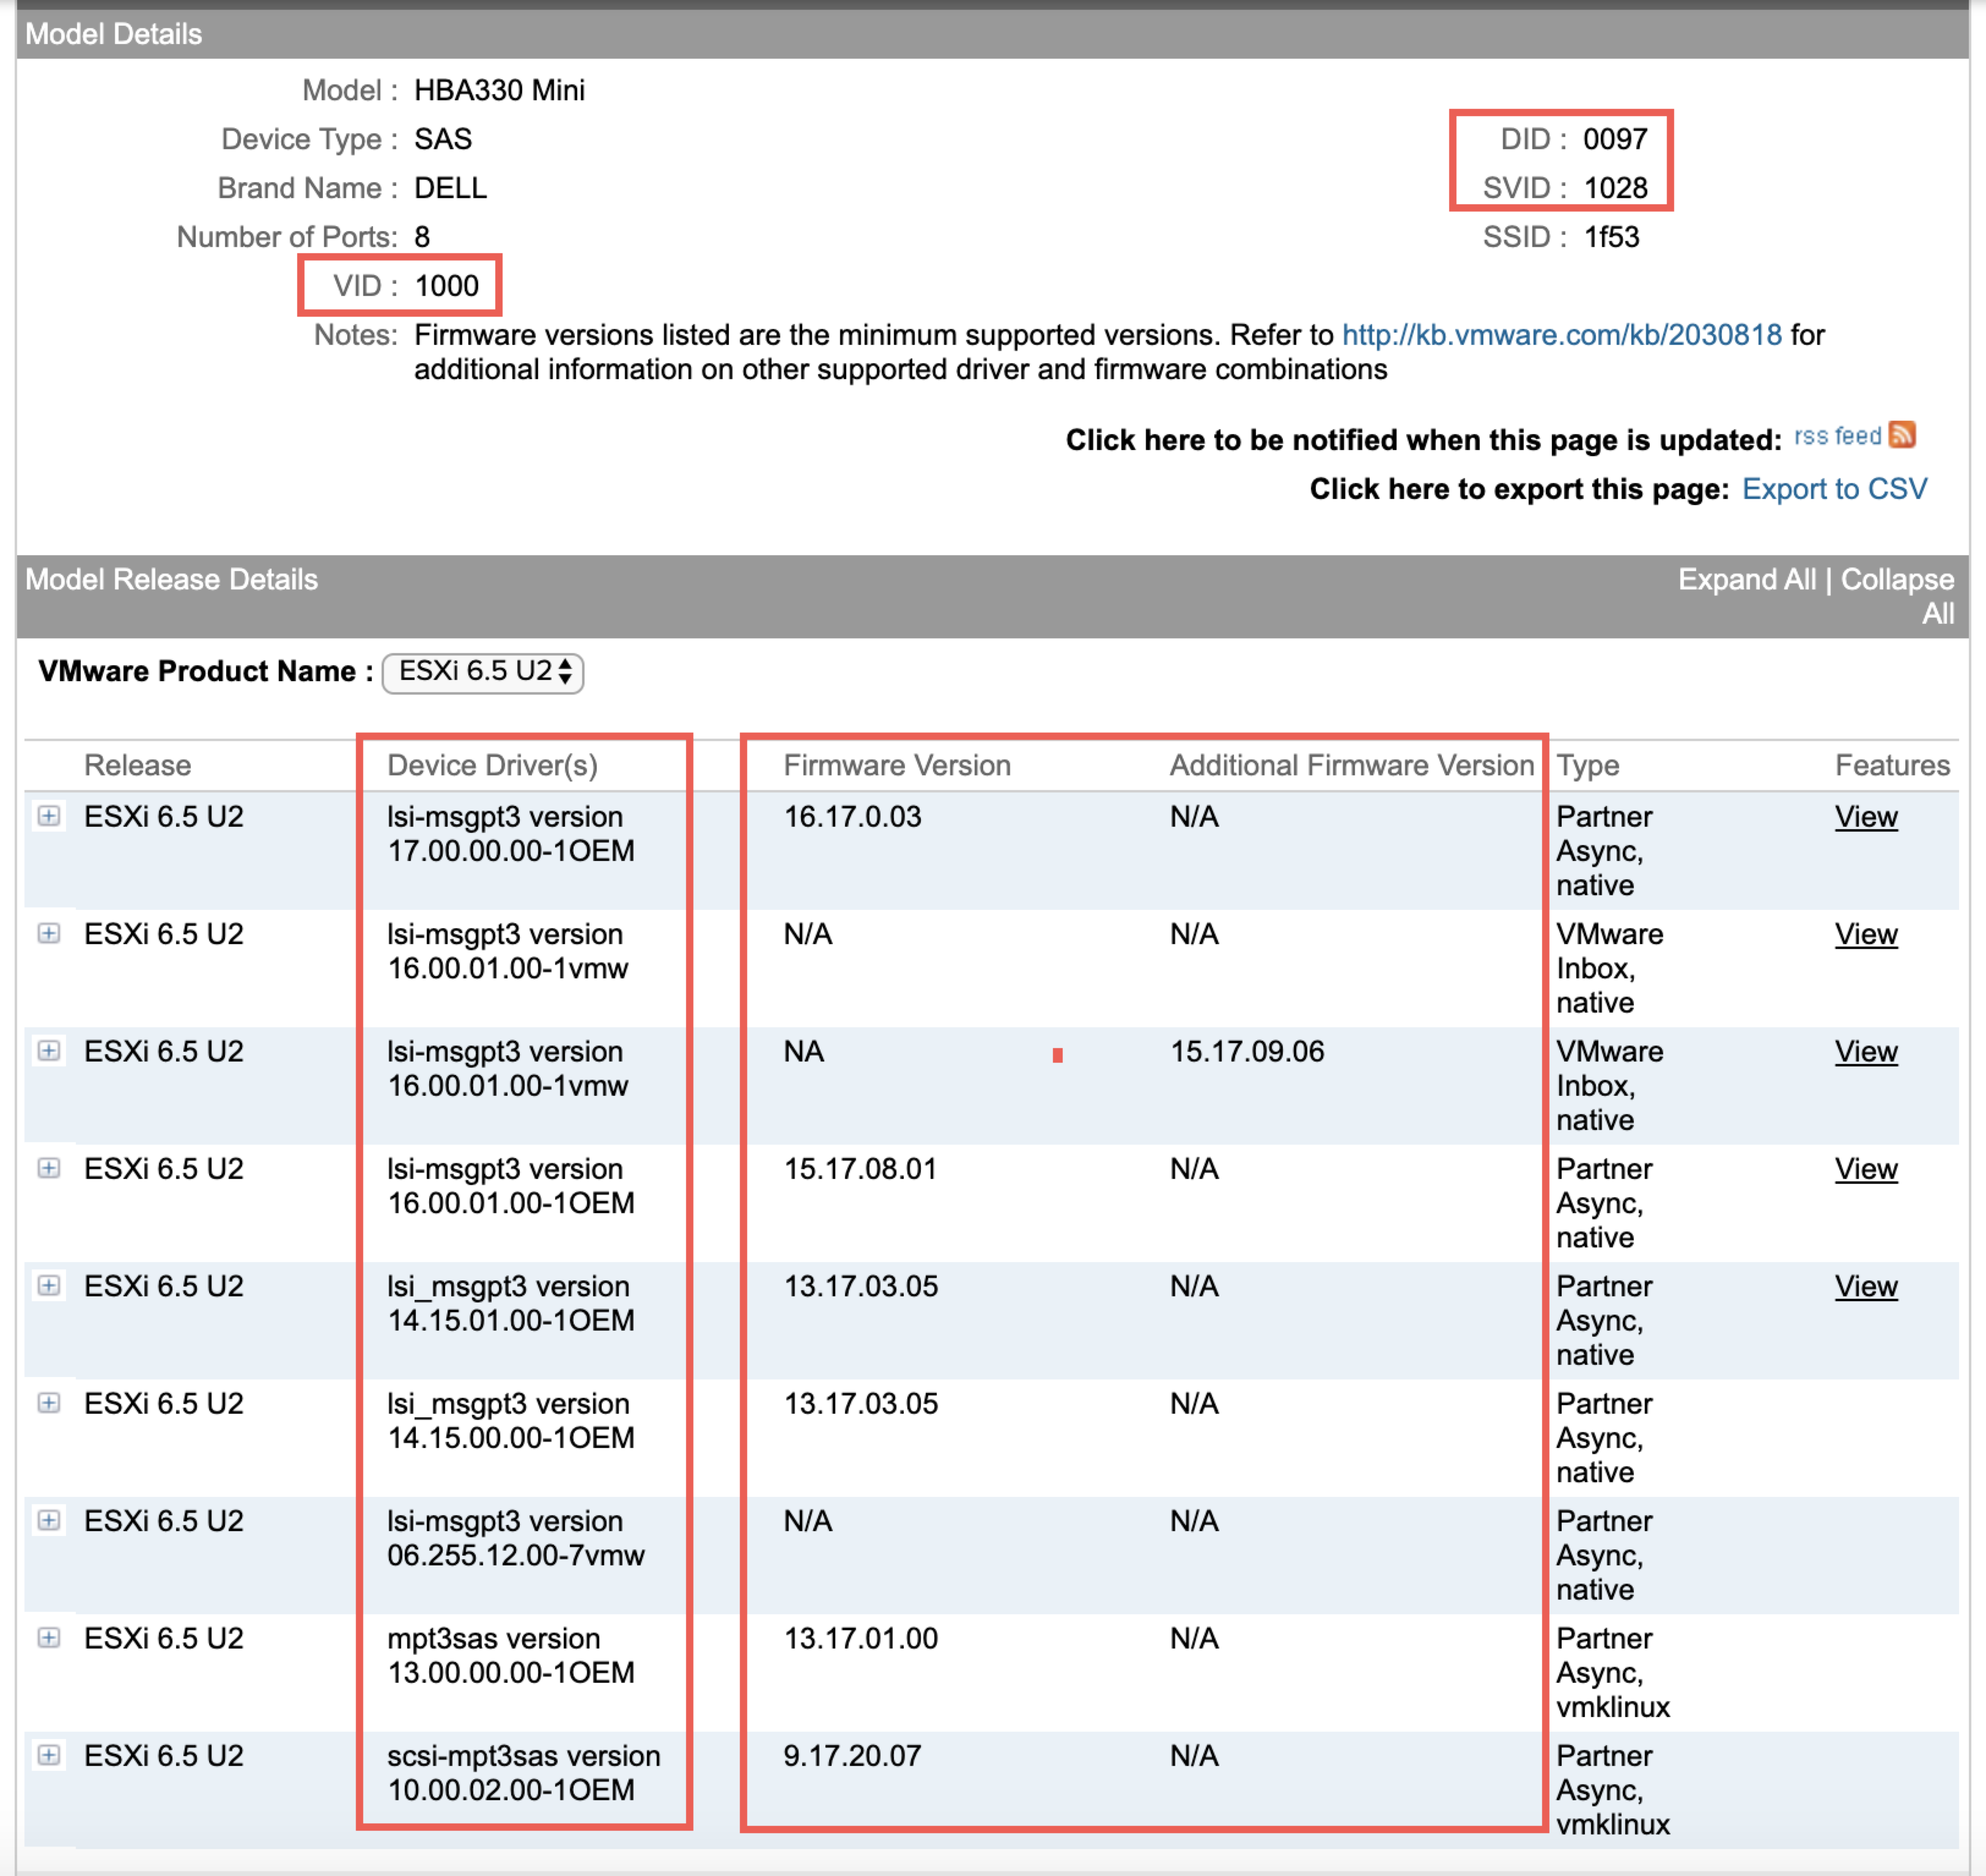
Task: Click Export to CSV link
Action: 1834,489
